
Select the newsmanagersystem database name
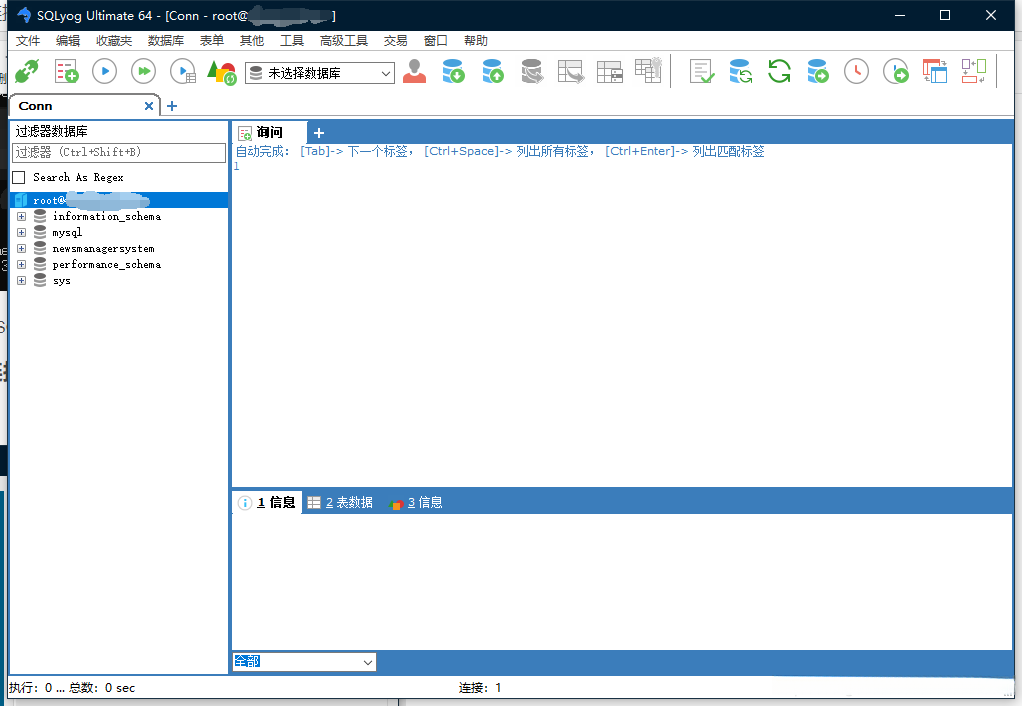104,248
